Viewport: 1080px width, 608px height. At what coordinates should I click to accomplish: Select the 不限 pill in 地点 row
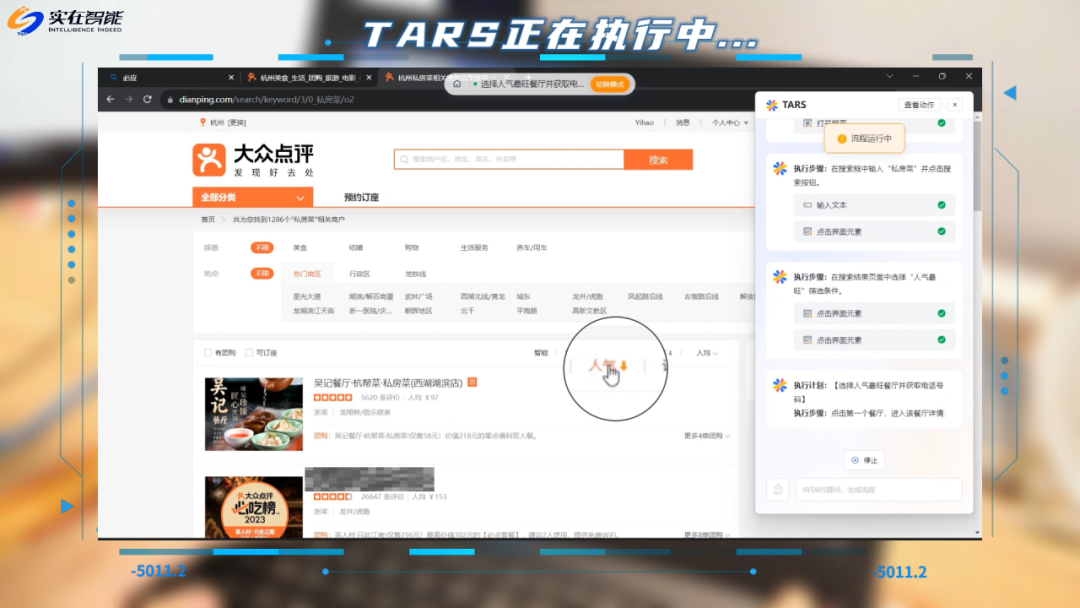262,273
